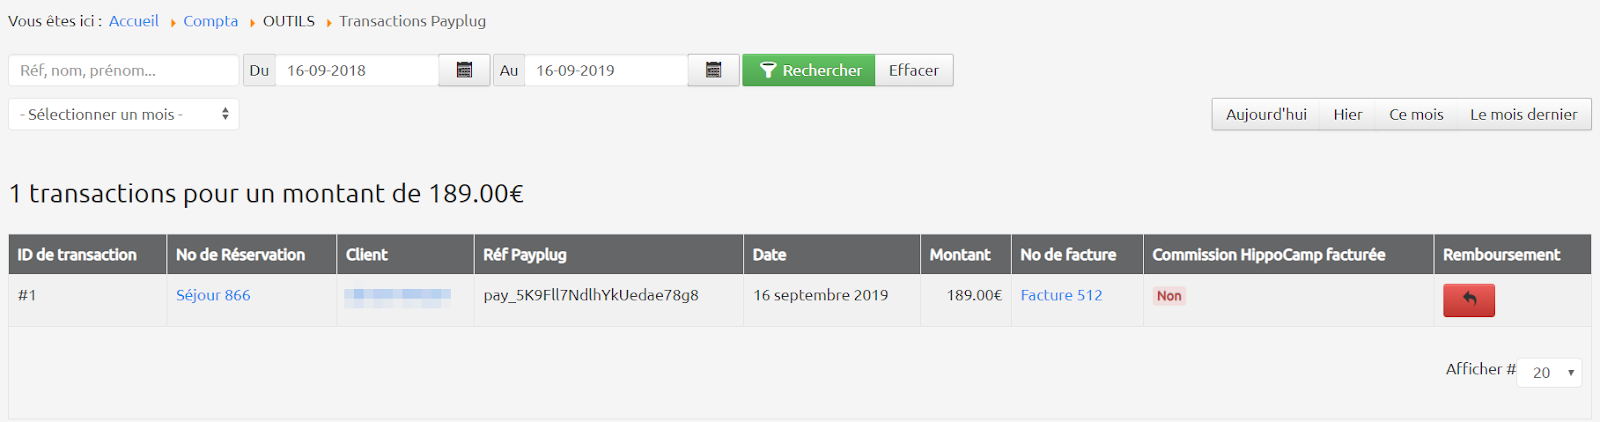Open the end date calendar picker
1600x422 pixels.
tap(713, 70)
